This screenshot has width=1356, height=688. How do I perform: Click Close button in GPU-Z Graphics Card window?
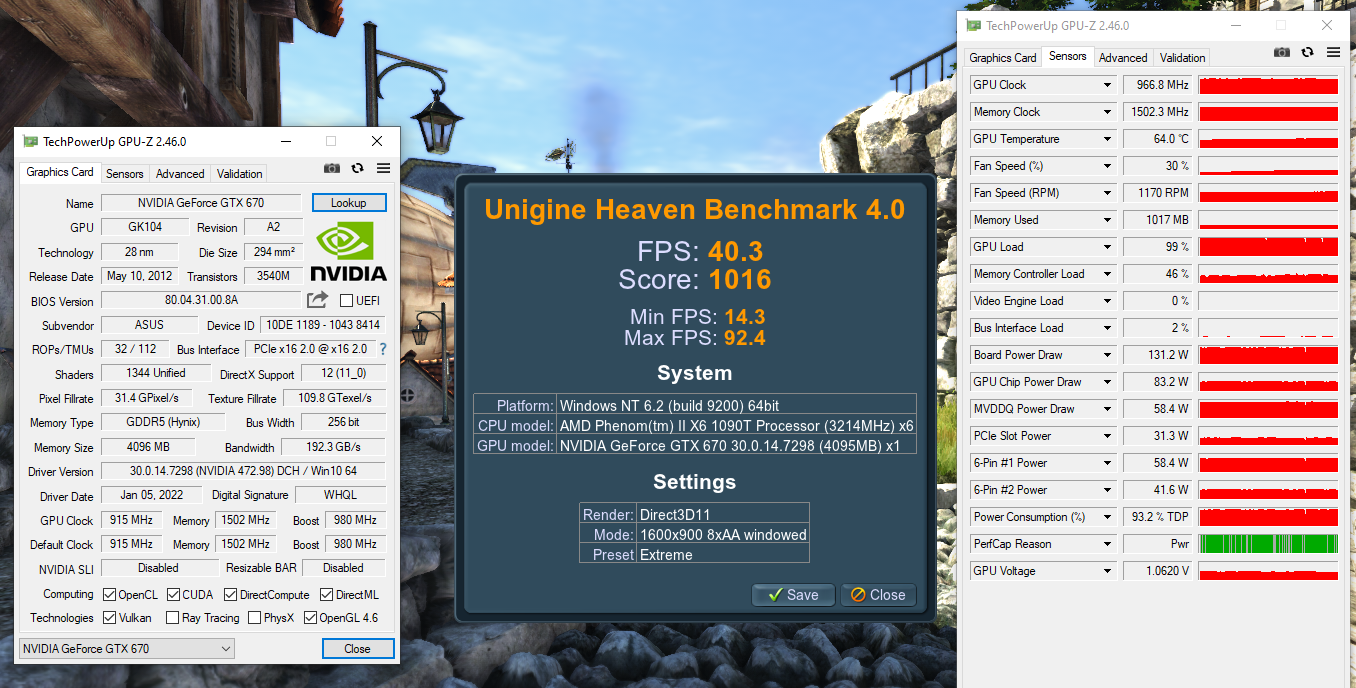tap(357, 649)
